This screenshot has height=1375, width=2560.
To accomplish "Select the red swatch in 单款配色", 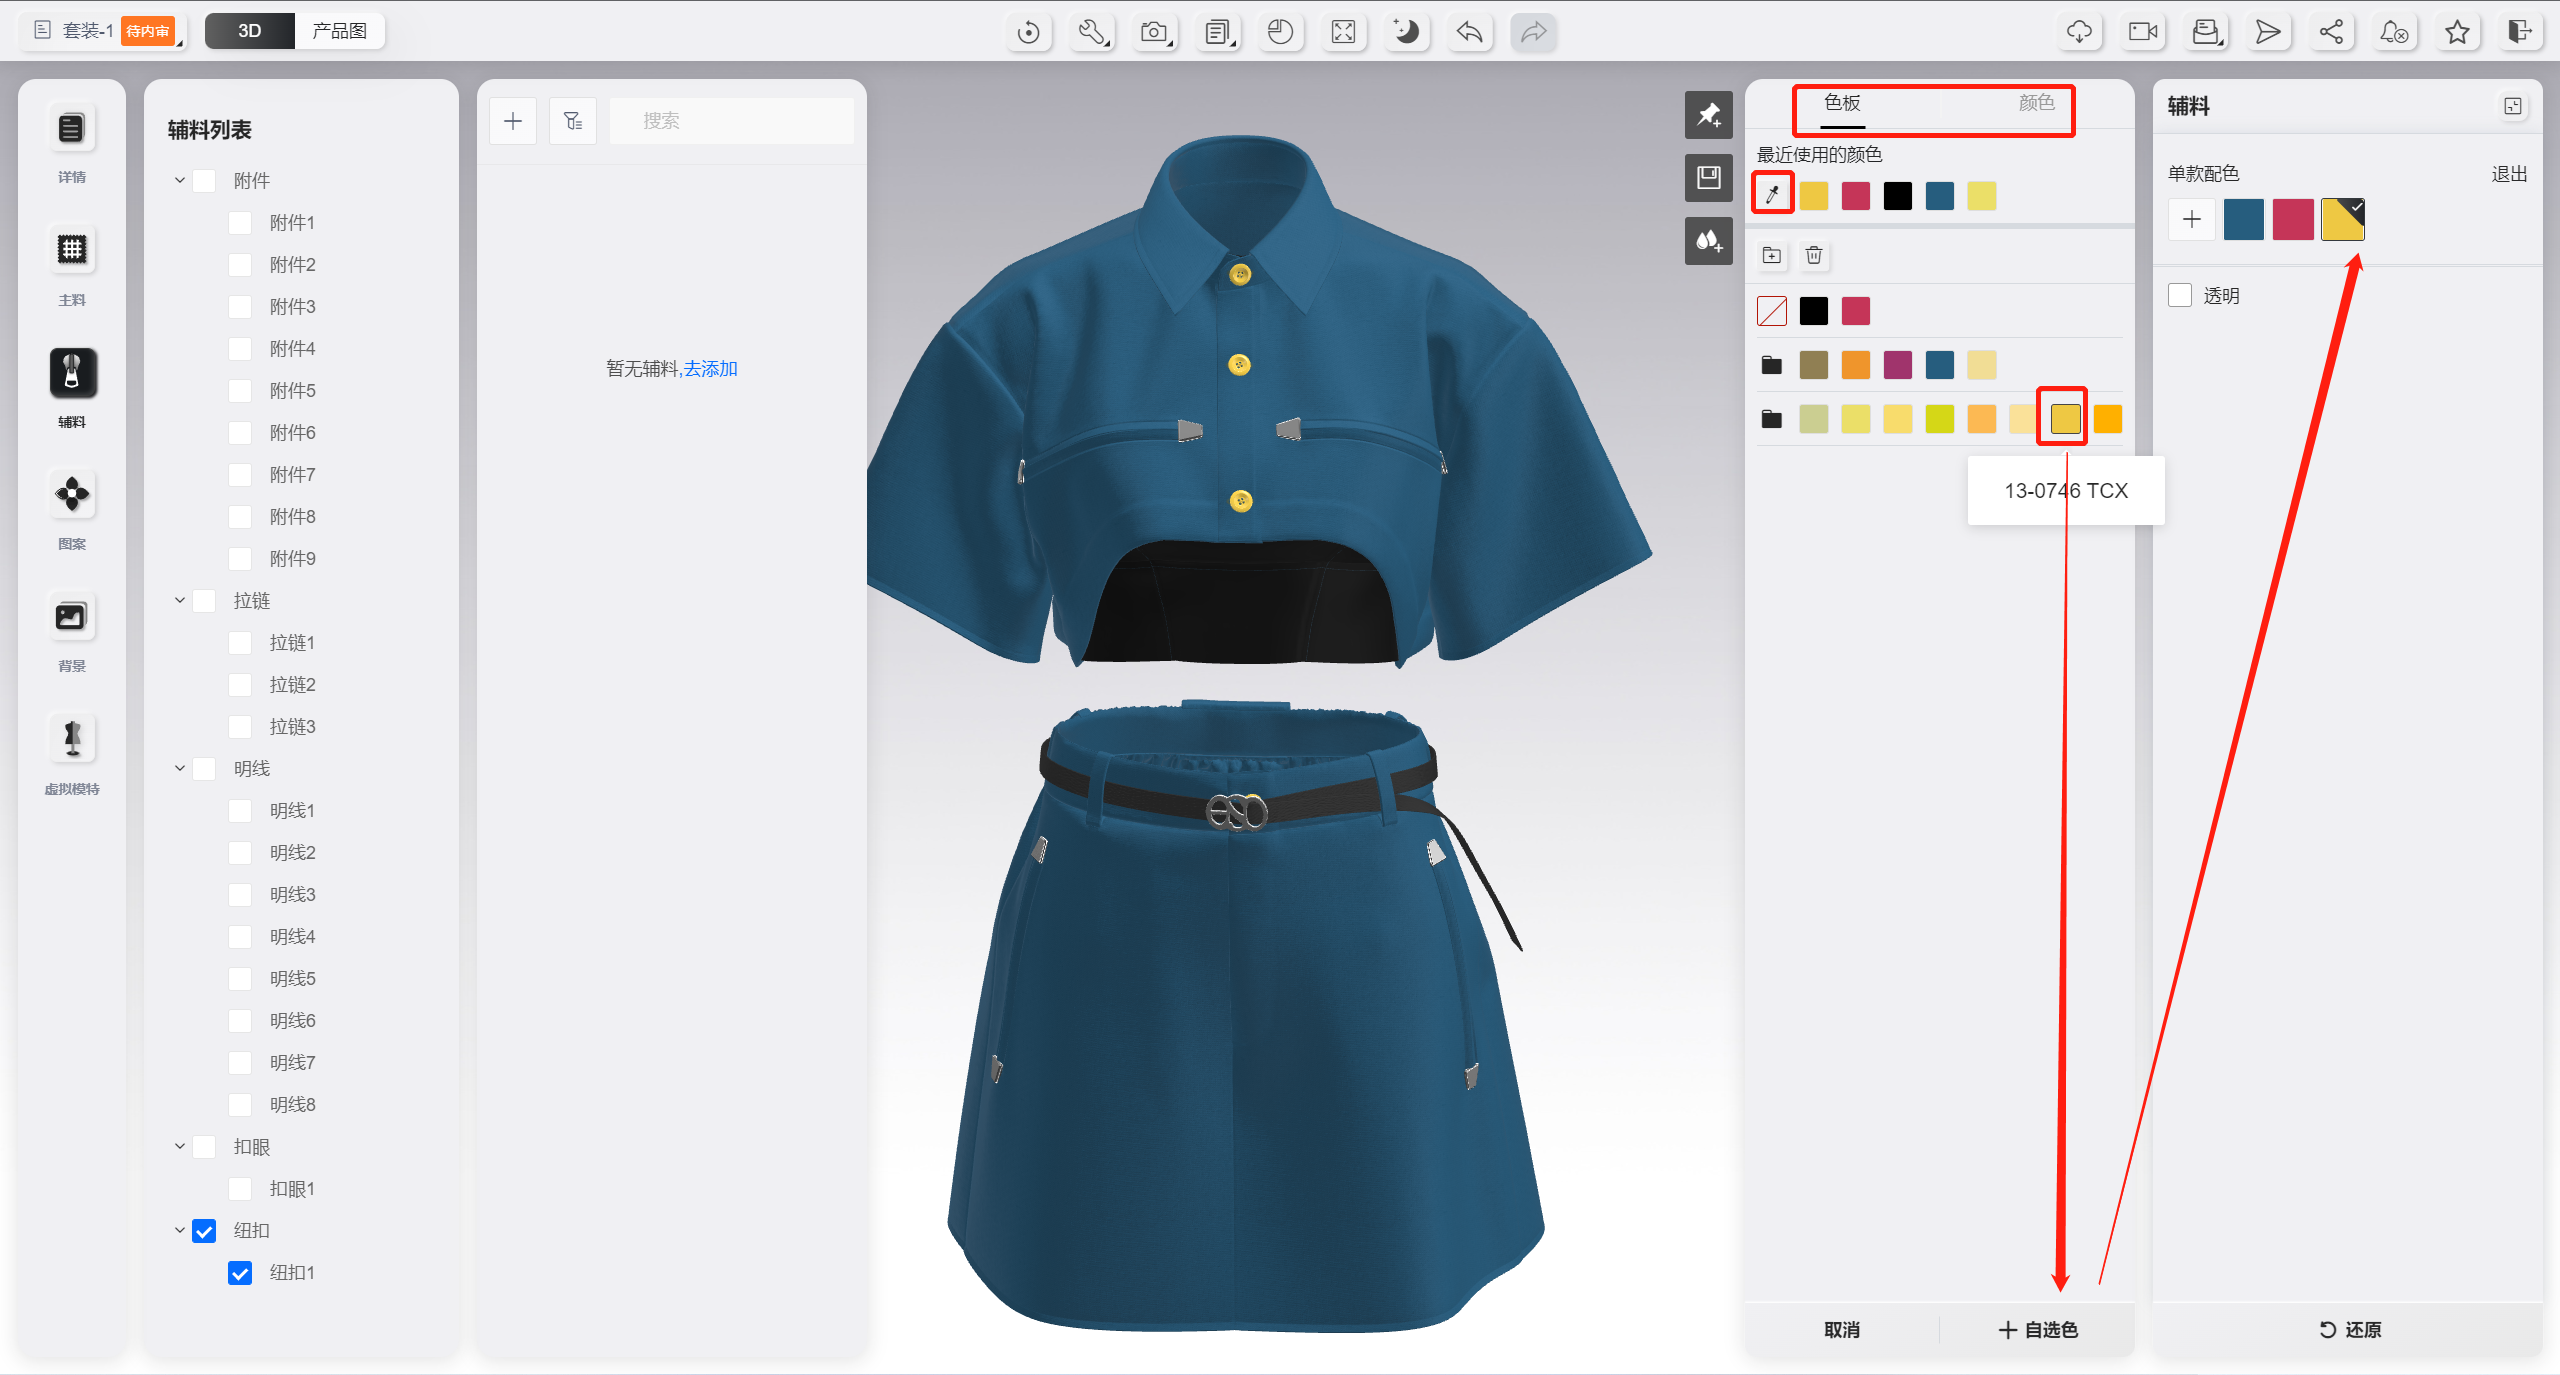I will (x=2293, y=220).
